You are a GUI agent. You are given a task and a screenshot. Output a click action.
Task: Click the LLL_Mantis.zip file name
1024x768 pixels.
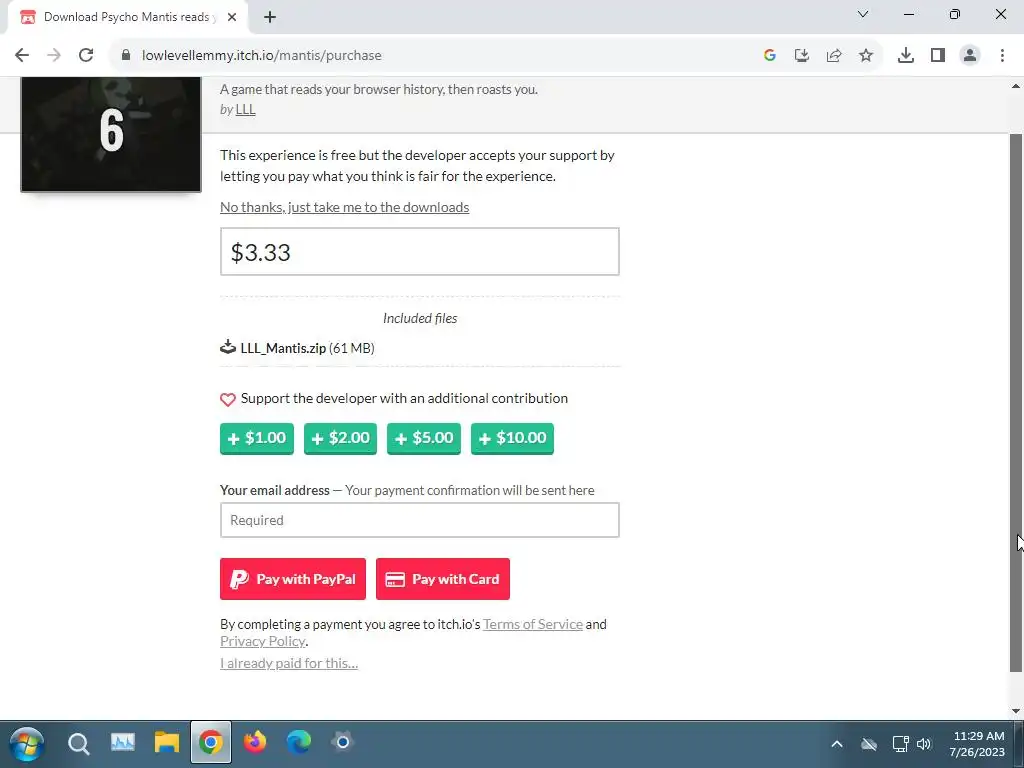[283, 348]
